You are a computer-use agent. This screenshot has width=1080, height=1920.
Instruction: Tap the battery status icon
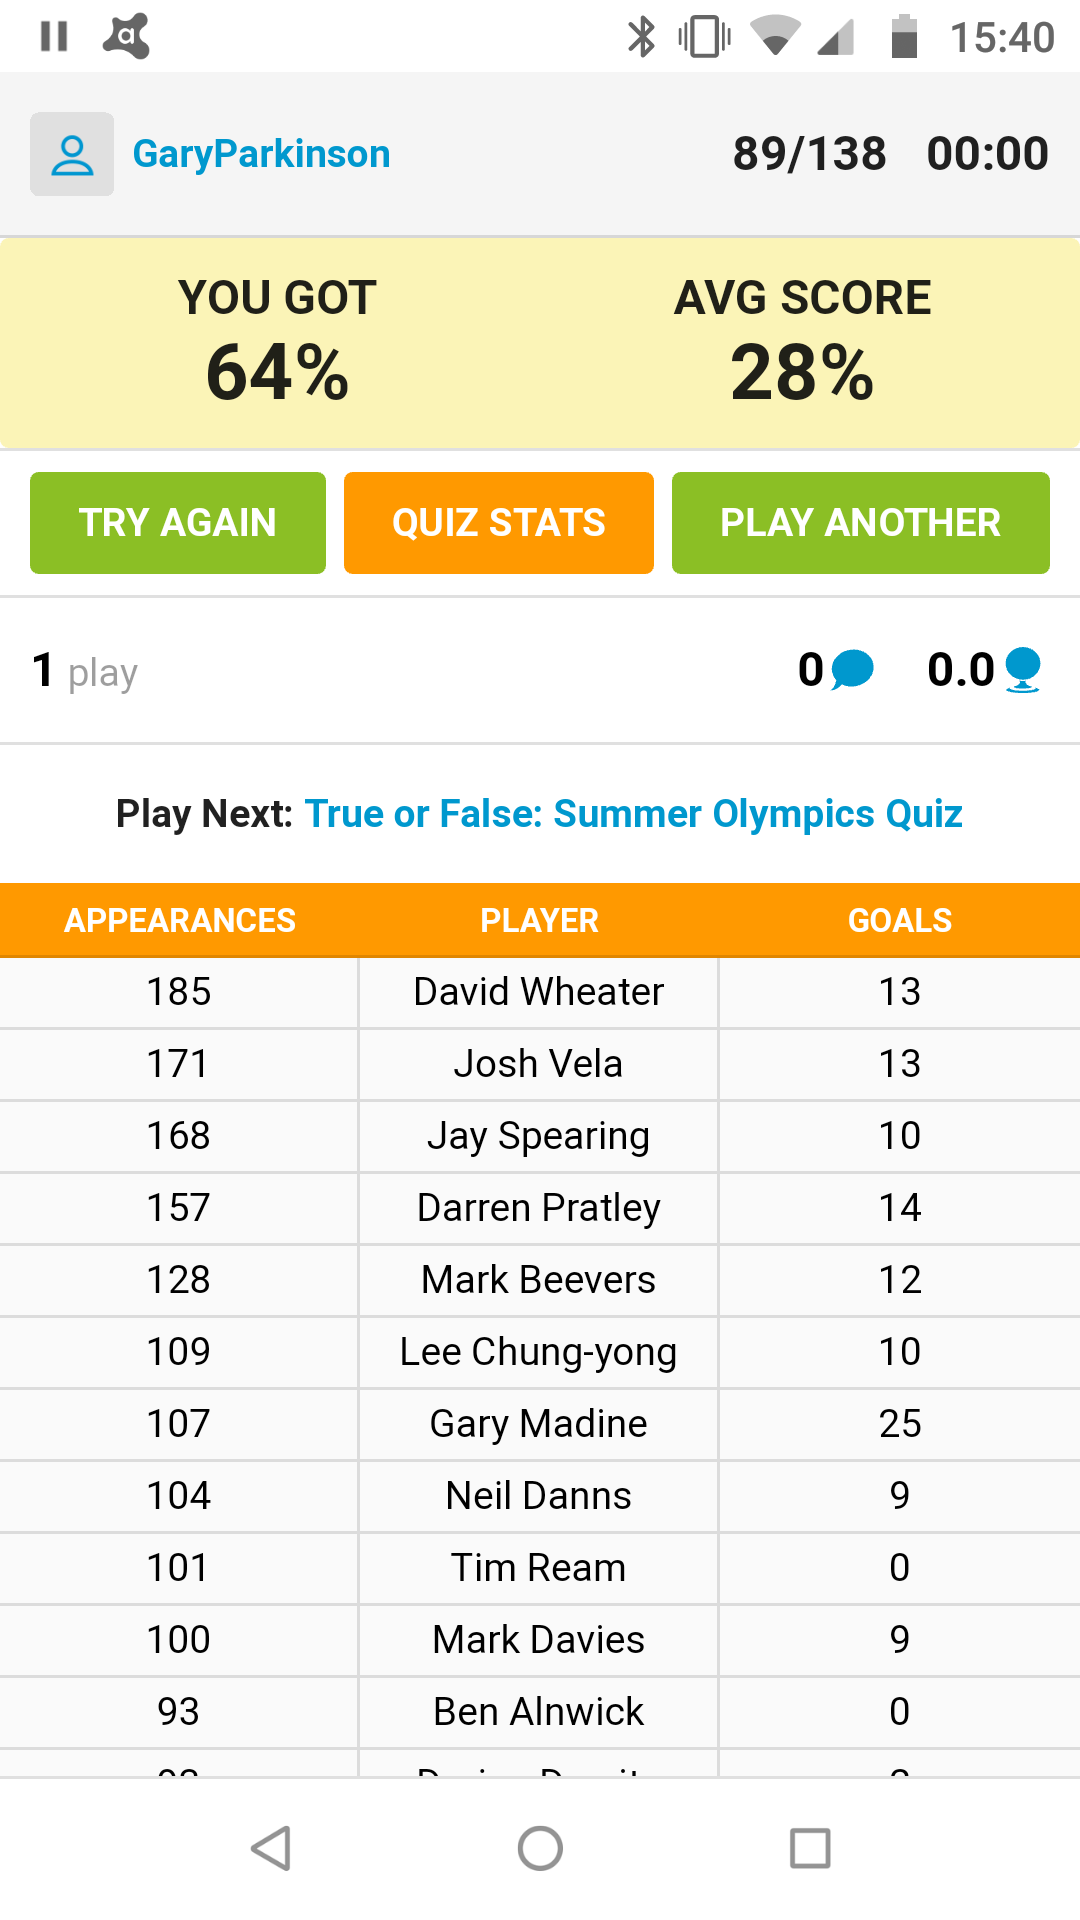pyautogui.click(x=904, y=37)
